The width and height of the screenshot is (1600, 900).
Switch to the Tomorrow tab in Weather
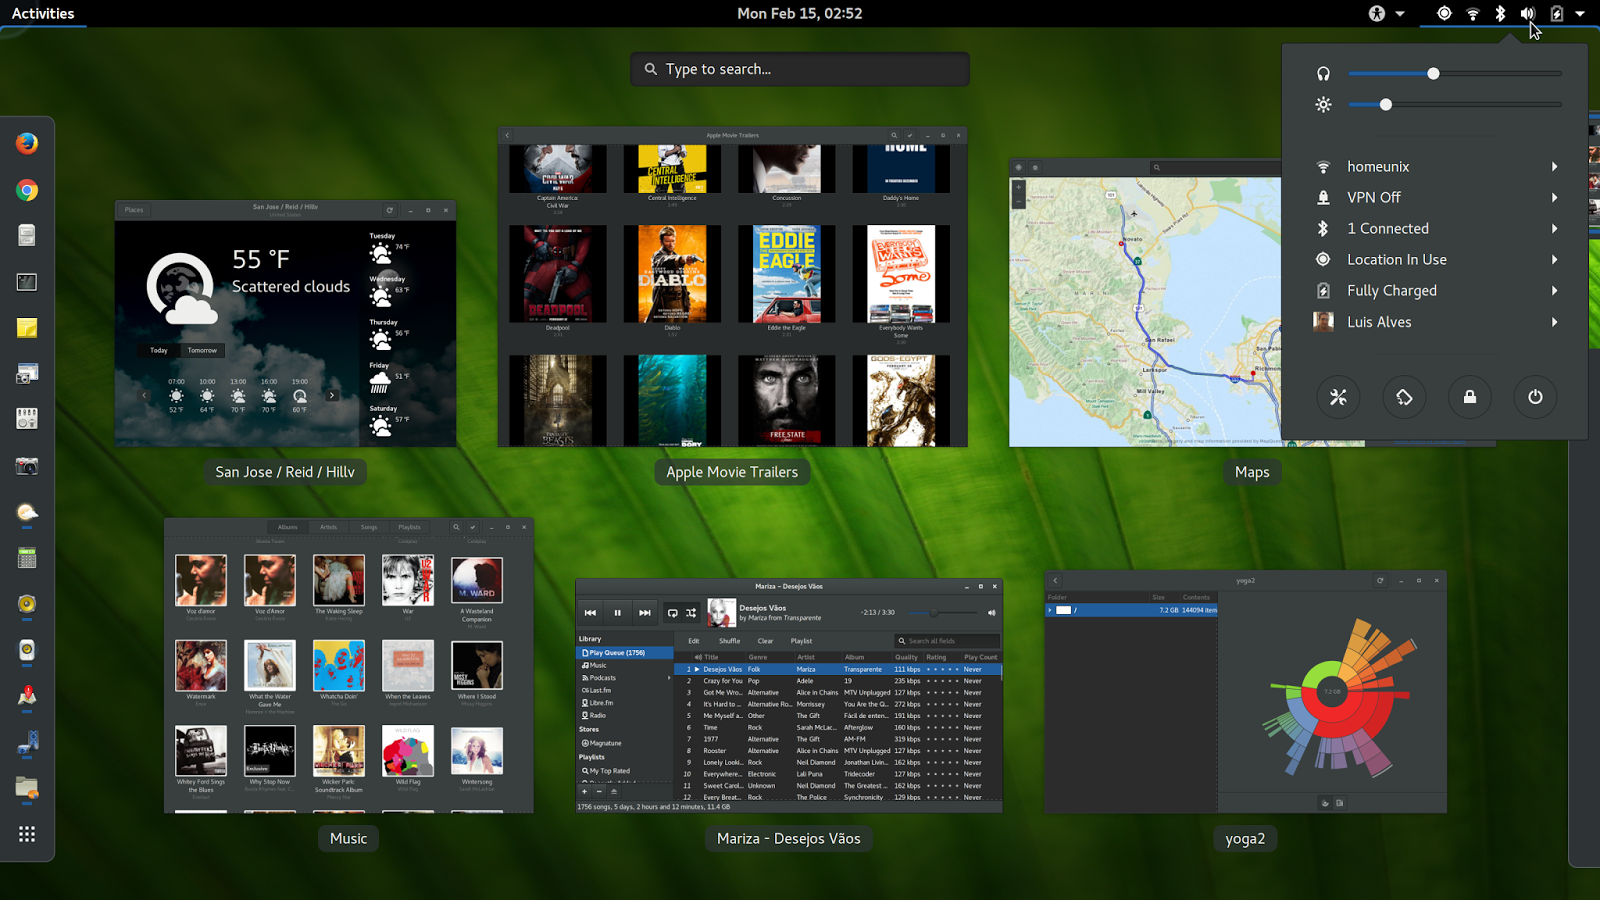pyautogui.click(x=202, y=350)
